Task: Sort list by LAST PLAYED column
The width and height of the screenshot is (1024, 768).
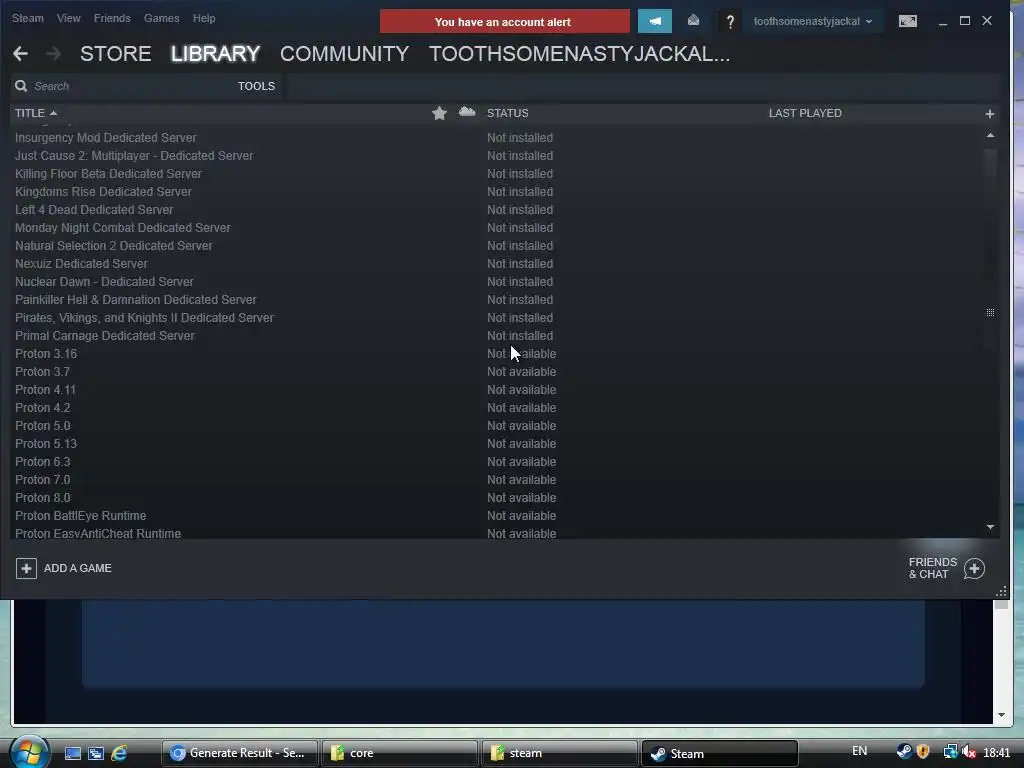Action: pyautogui.click(x=805, y=113)
